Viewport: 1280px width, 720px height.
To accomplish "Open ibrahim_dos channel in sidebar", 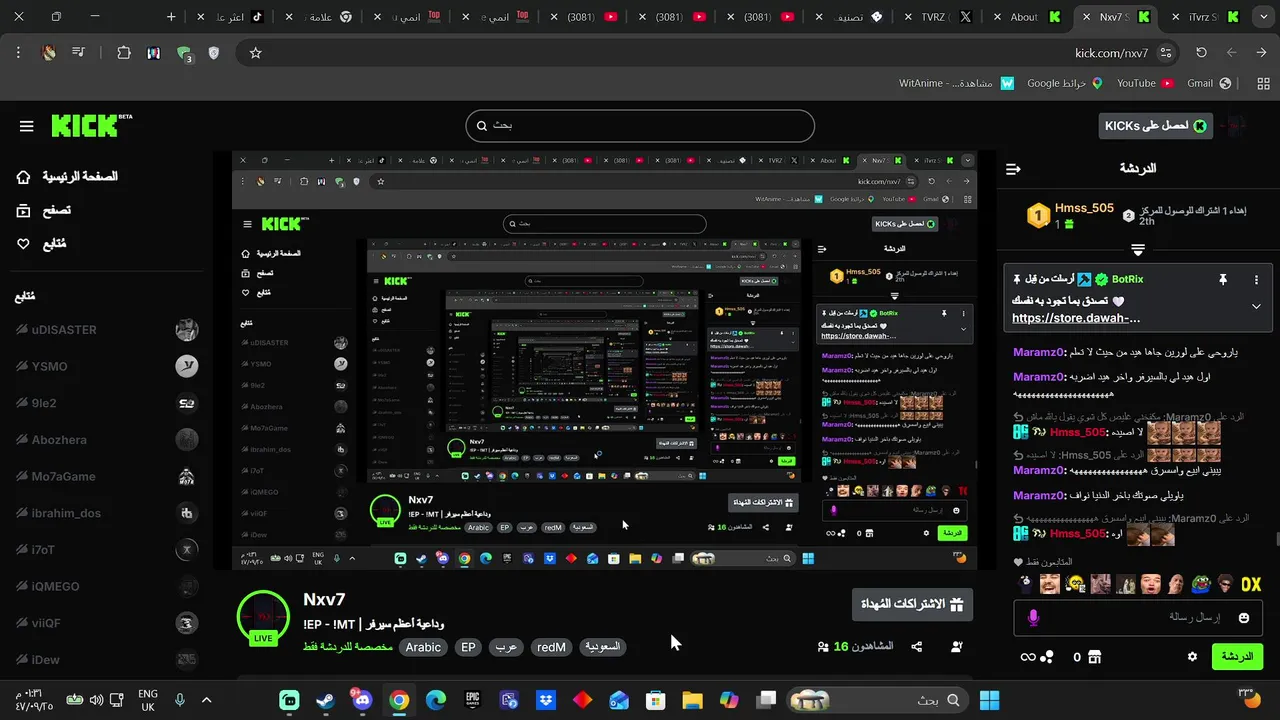I will pyautogui.click(x=105, y=513).
